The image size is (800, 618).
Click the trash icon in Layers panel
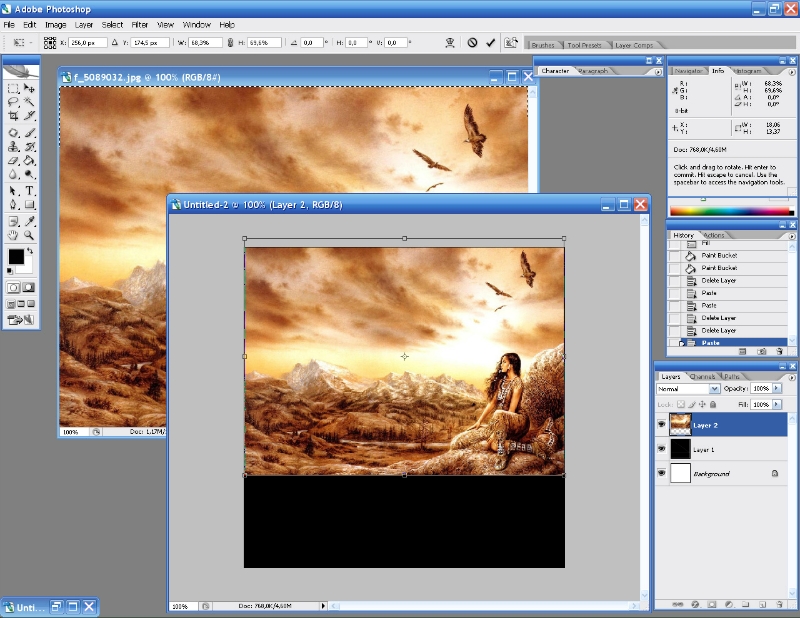pyautogui.click(x=778, y=604)
